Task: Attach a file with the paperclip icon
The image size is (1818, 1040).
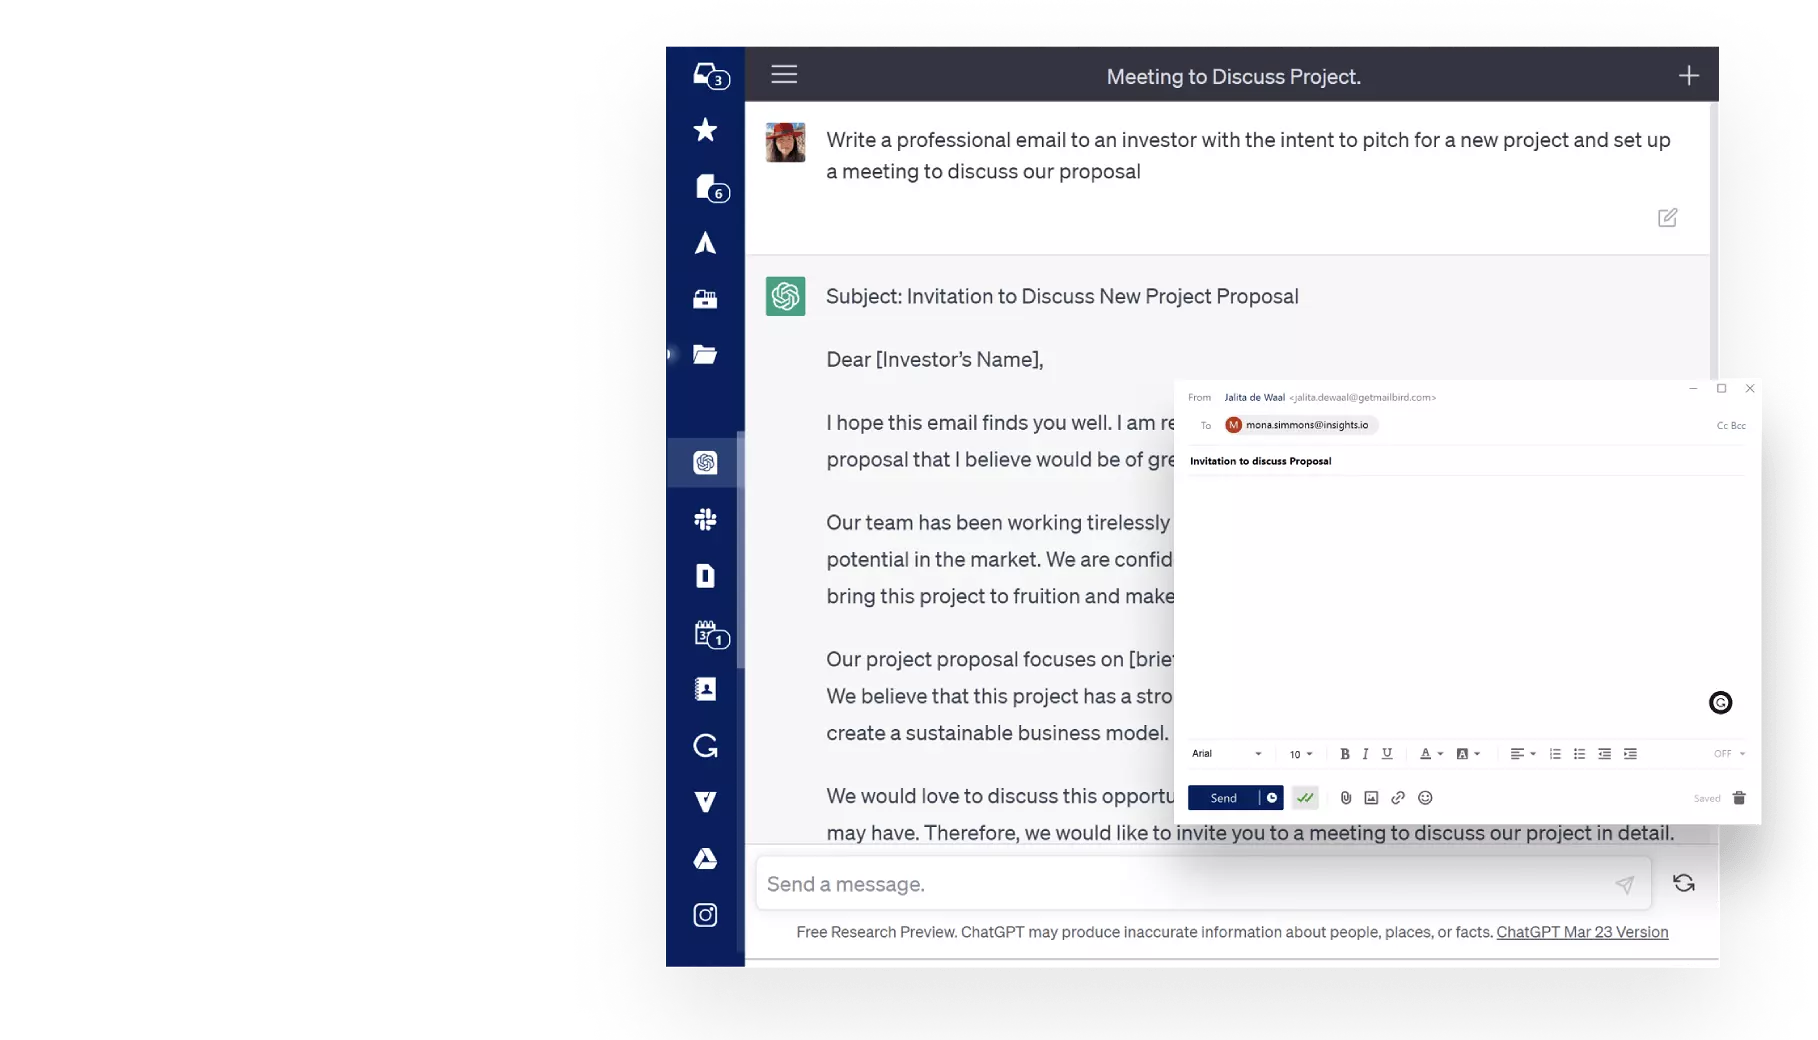Action: [x=1346, y=798]
